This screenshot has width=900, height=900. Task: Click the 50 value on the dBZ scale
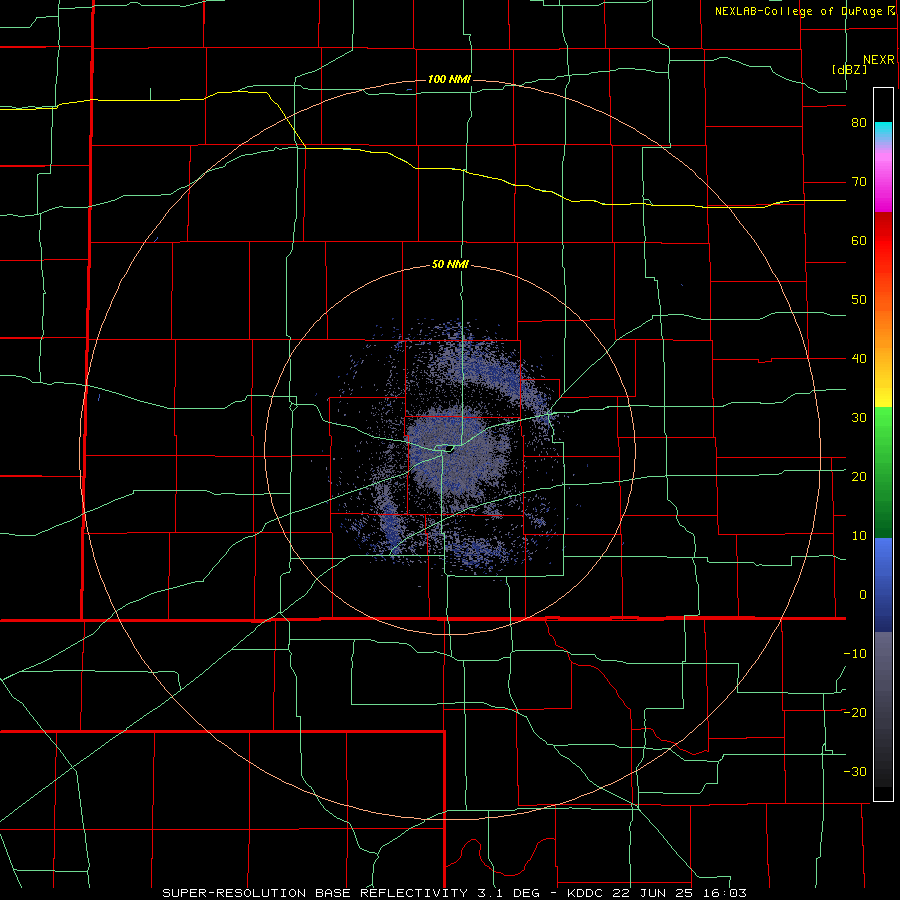click(x=859, y=300)
